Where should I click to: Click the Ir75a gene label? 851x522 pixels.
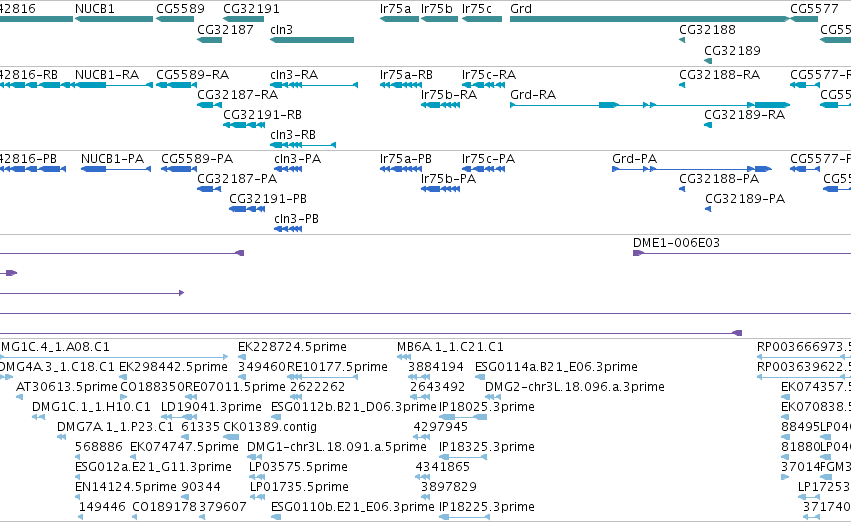(396, 9)
